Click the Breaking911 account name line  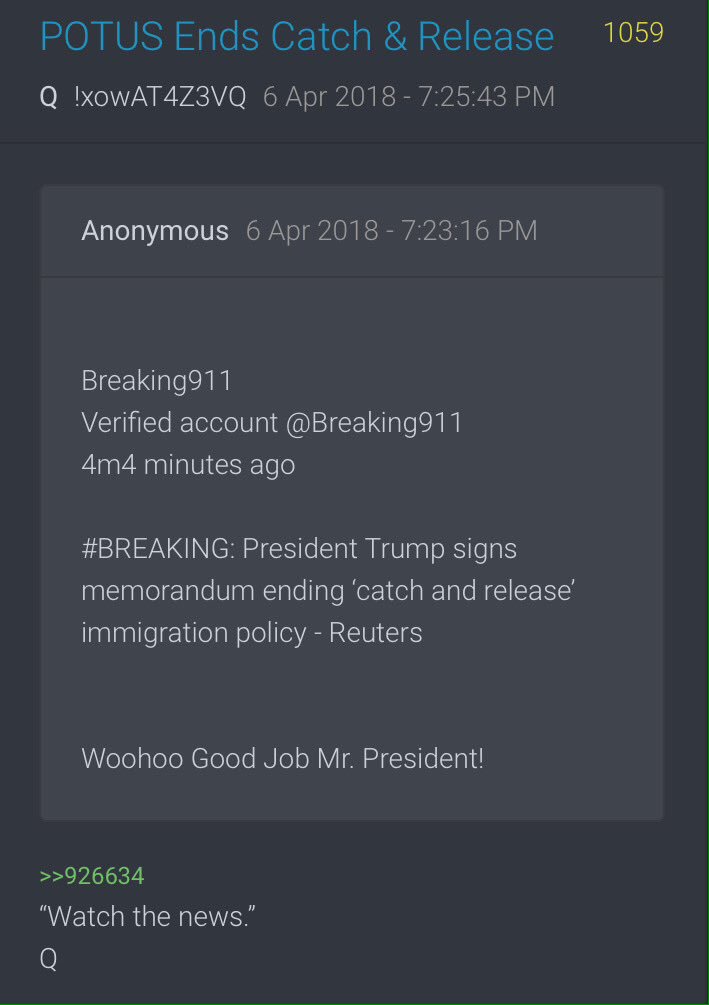click(156, 381)
